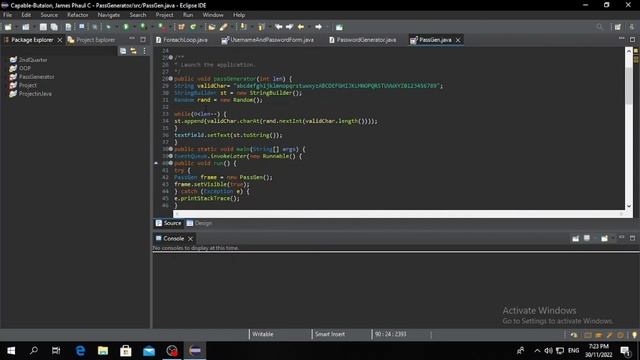Switch to UsernameAndPasswordForm.java tab
The width and height of the screenshot is (640, 360).
click(268, 40)
